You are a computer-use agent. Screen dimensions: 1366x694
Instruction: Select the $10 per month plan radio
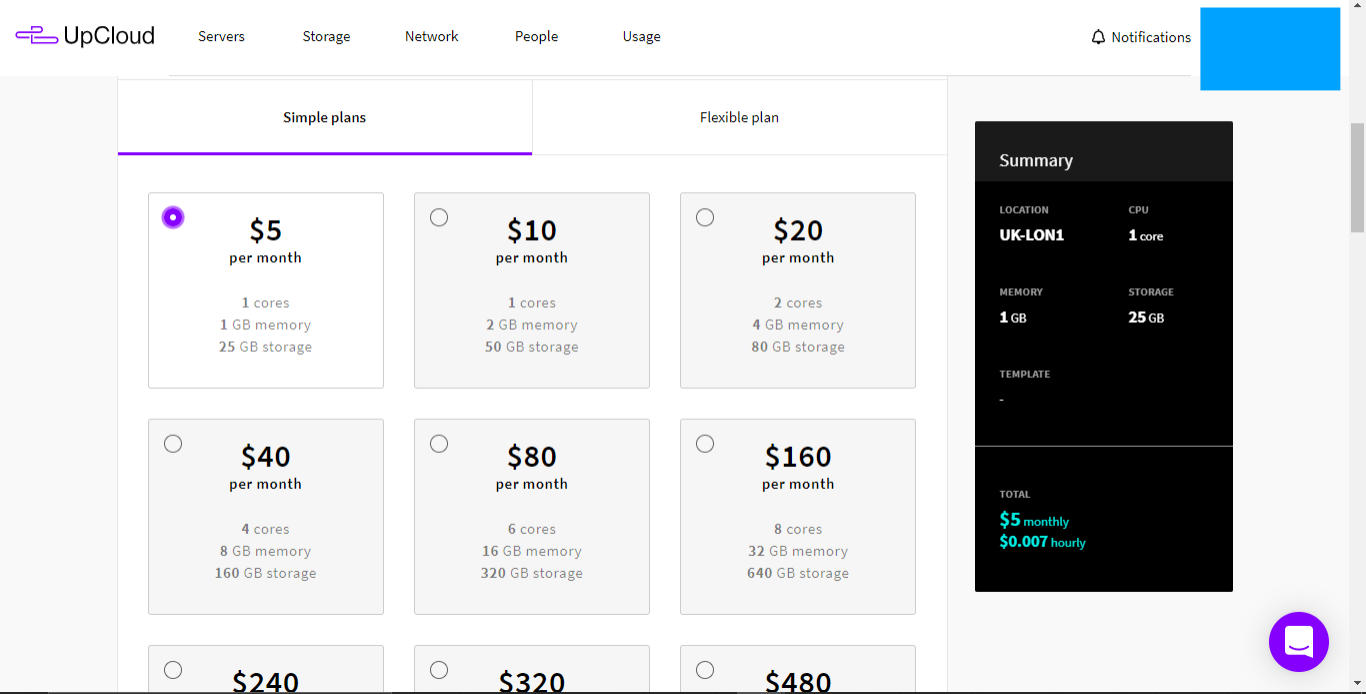click(439, 217)
